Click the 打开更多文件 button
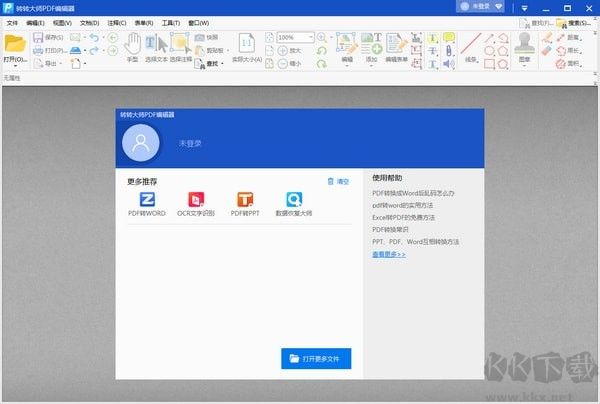 click(316, 357)
